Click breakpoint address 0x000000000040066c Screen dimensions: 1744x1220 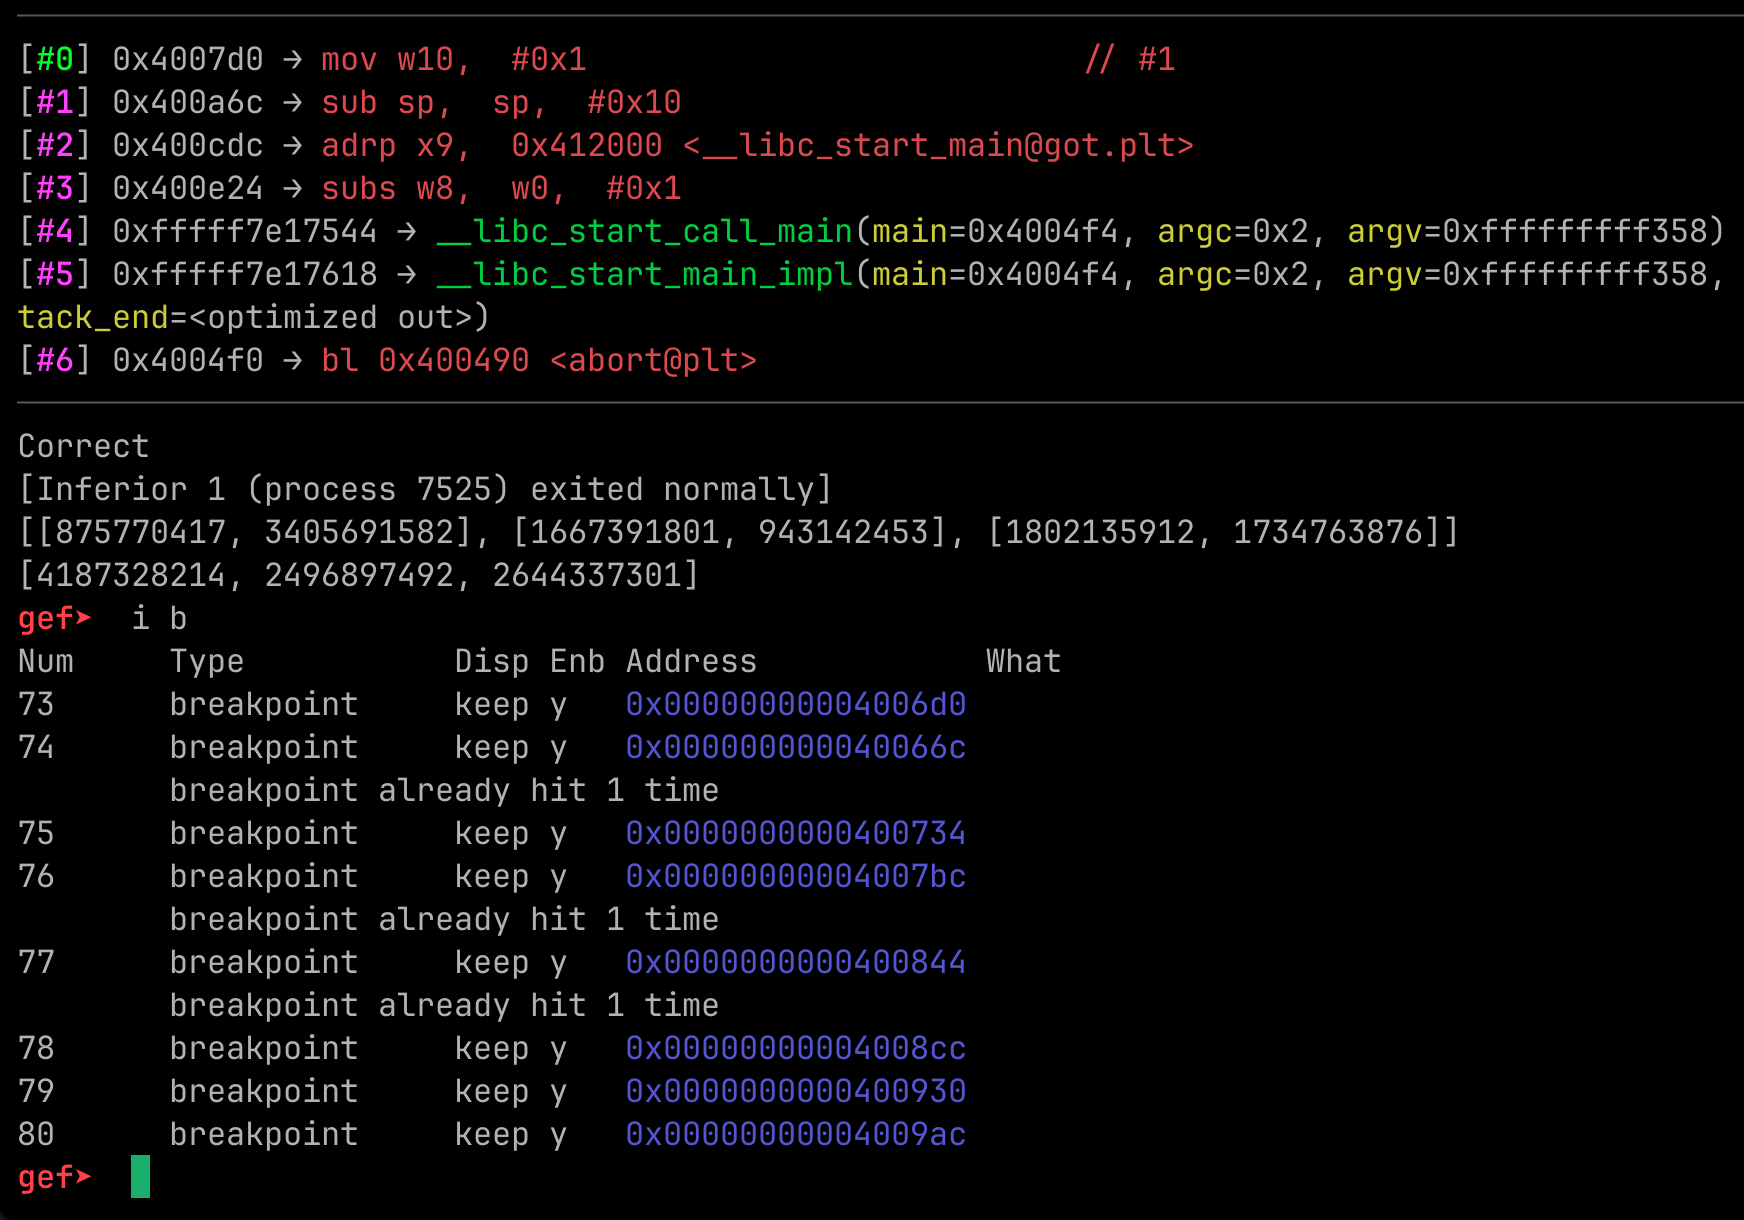795,747
